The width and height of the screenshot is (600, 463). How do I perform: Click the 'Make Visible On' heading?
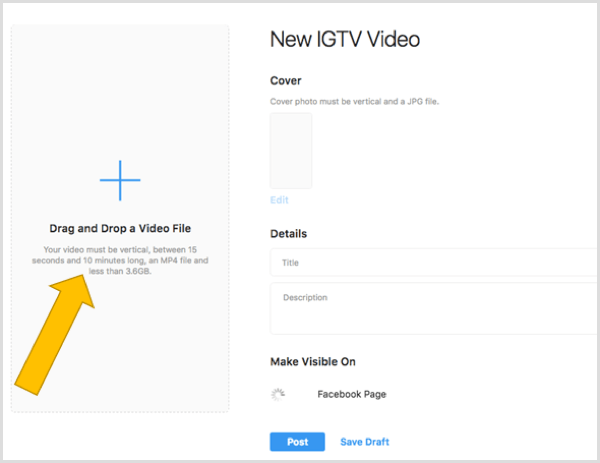(x=313, y=362)
